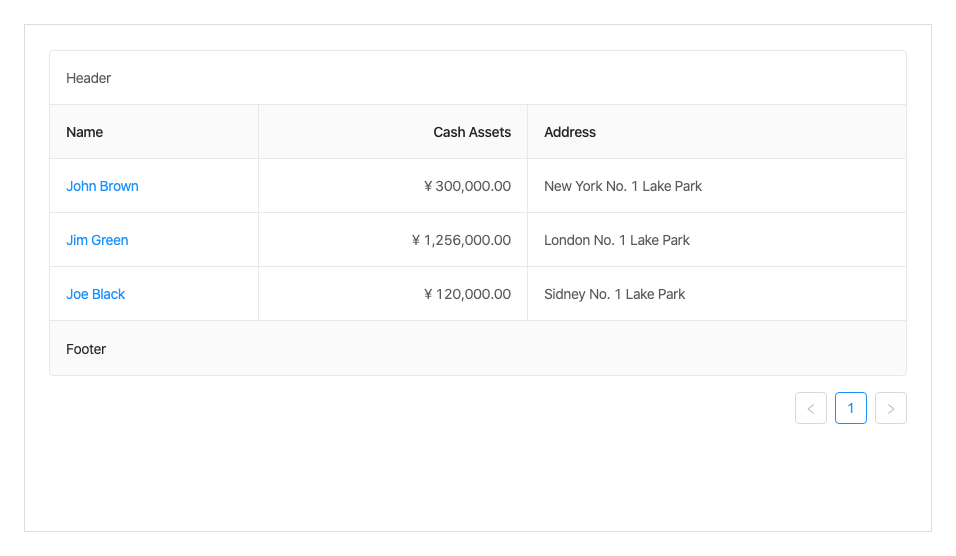The width and height of the screenshot is (956, 556).
Task: Click the yen symbol in Joe Black's row
Action: point(428,294)
